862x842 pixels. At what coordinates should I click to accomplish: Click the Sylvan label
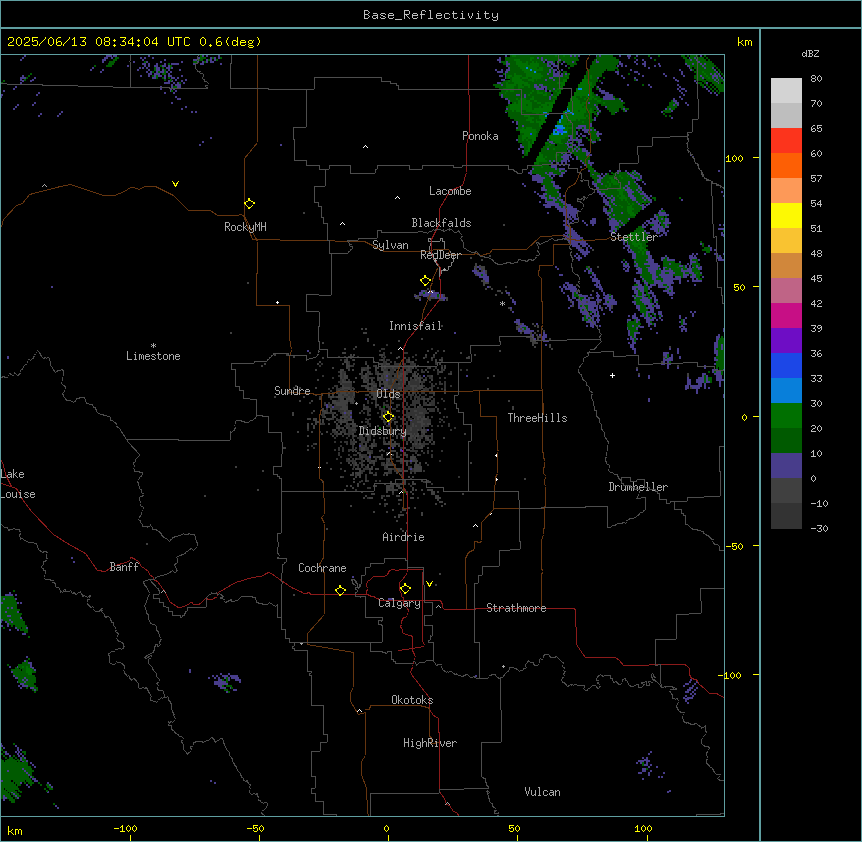(x=390, y=245)
